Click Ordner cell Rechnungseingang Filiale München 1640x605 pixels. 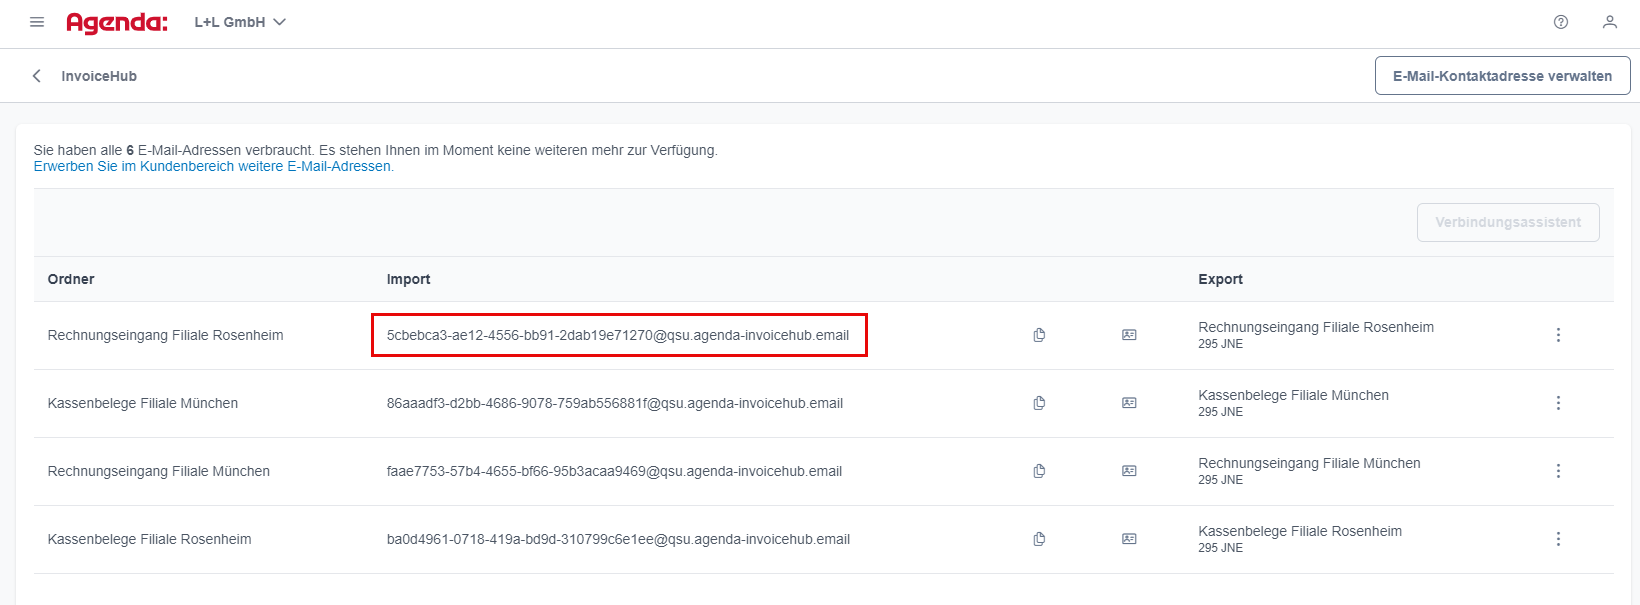tap(159, 471)
